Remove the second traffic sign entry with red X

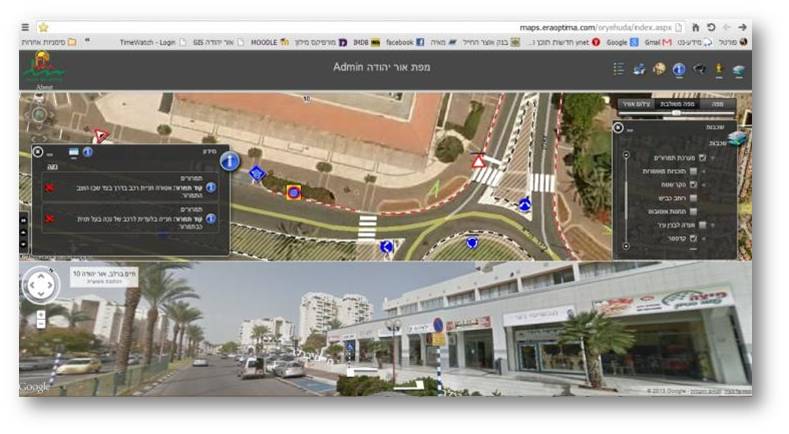pyautogui.click(x=49, y=218)
